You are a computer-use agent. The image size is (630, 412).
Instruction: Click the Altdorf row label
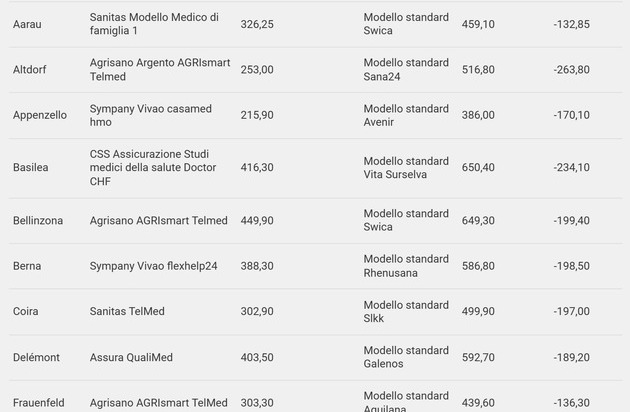click(x=30, y=70)
